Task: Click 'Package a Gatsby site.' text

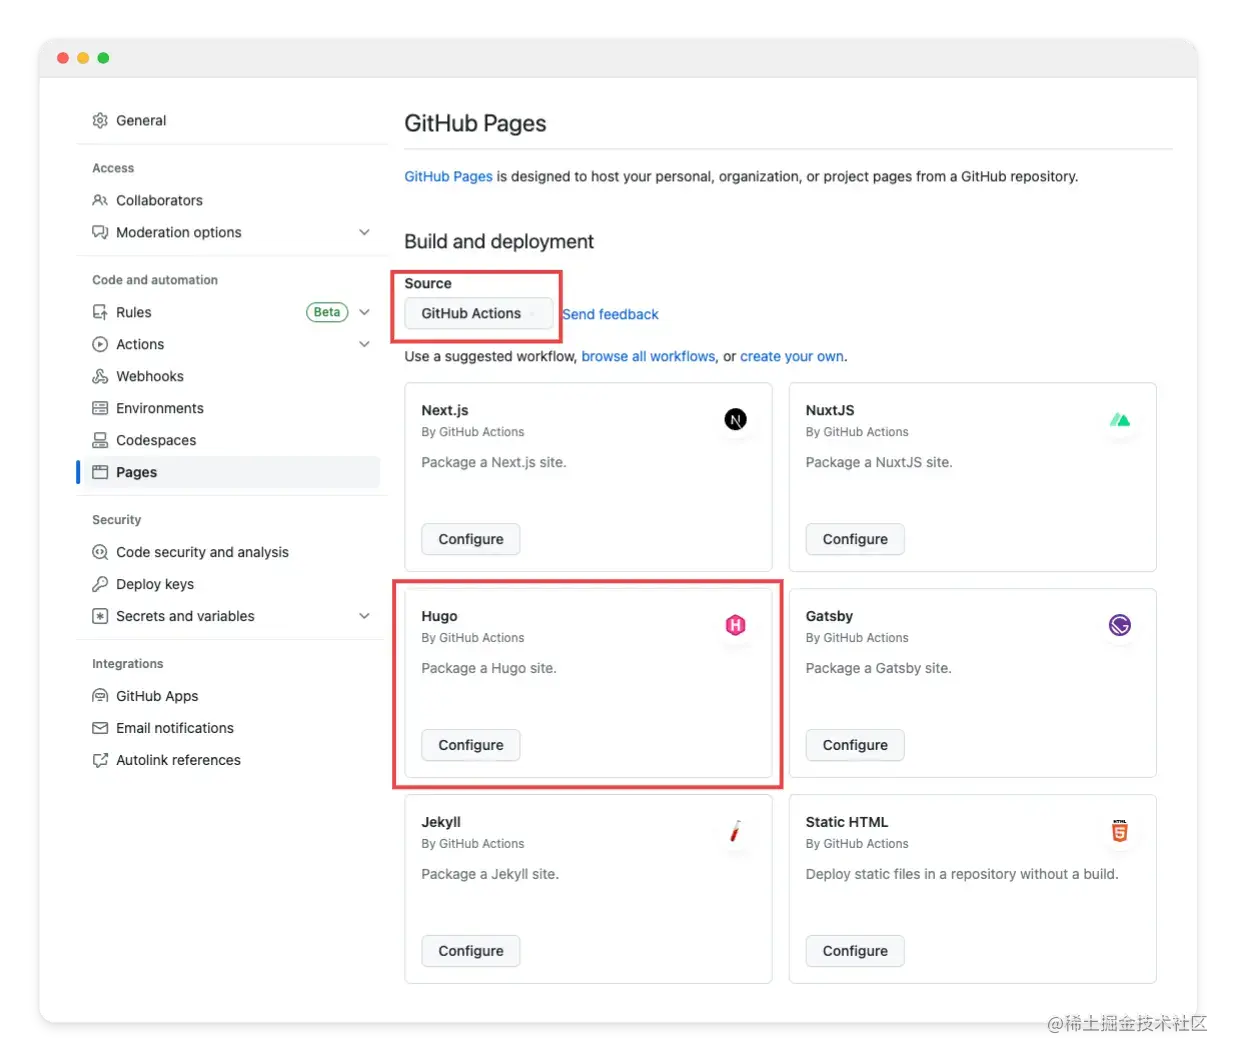Action: 879,669
